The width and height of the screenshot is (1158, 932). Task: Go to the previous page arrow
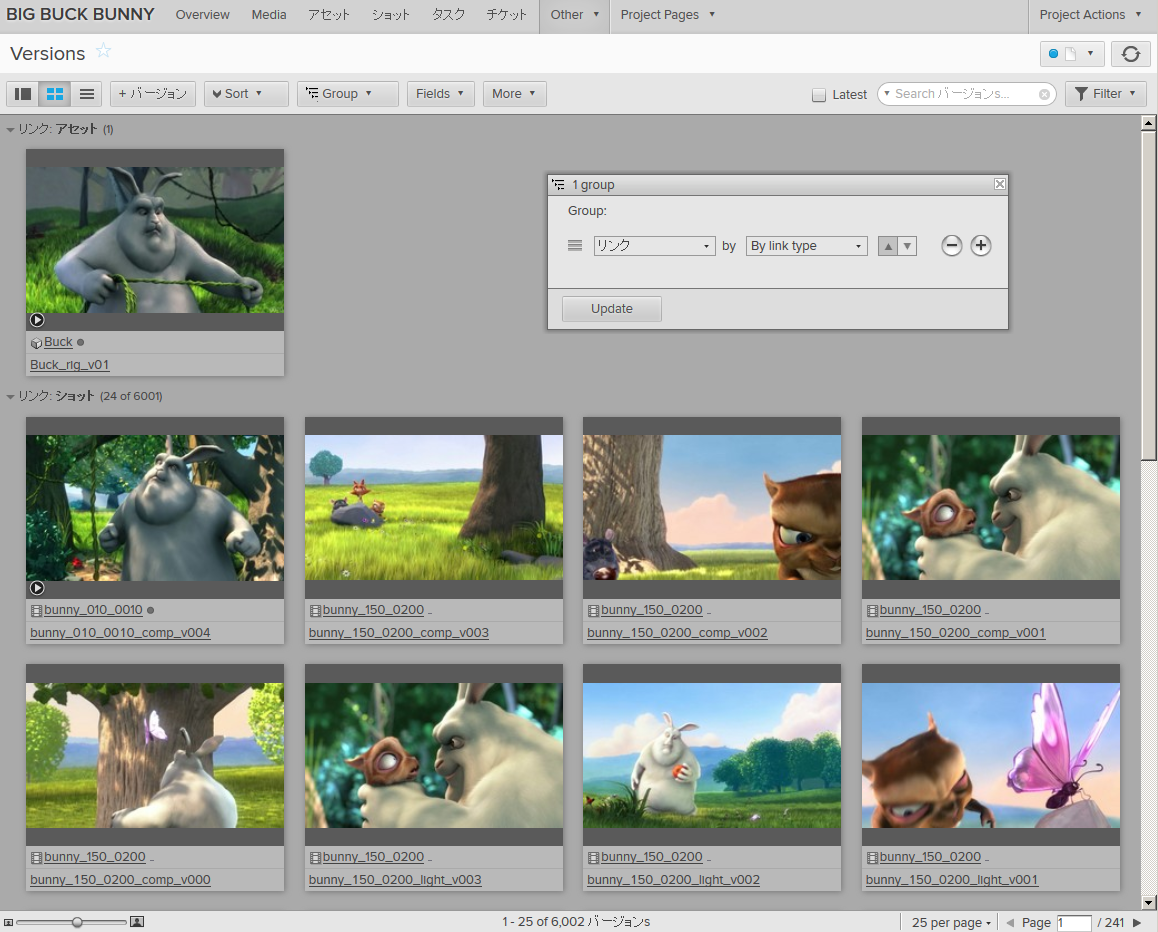point(1010,922)
